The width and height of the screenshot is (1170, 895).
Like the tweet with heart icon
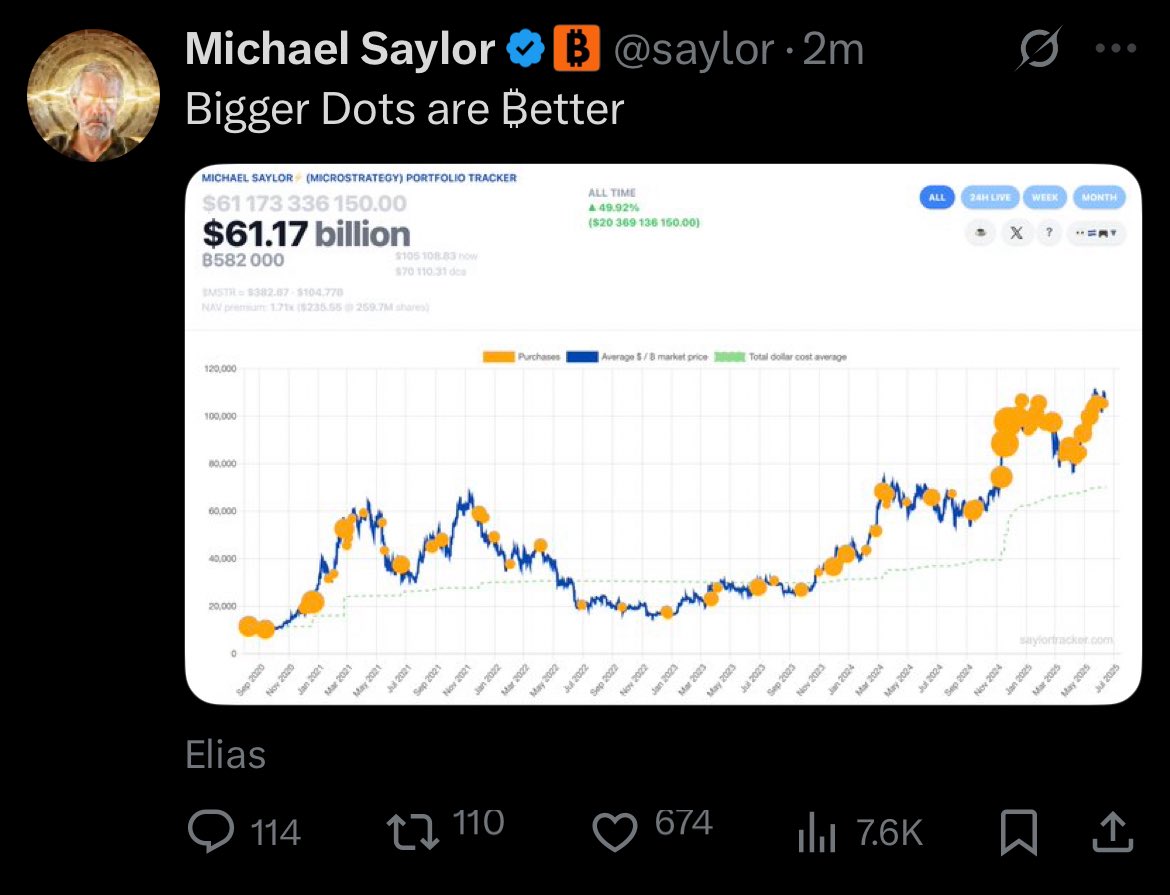614,832
